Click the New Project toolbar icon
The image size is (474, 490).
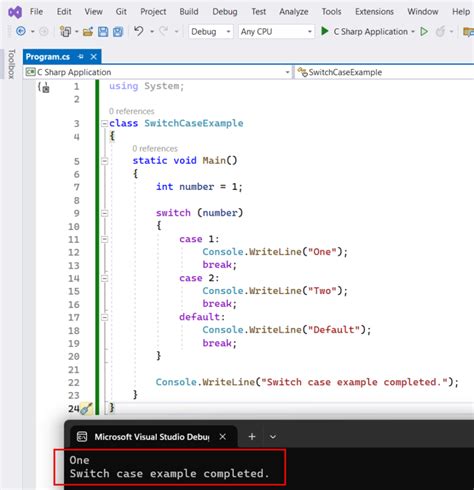tap(65, 31)
